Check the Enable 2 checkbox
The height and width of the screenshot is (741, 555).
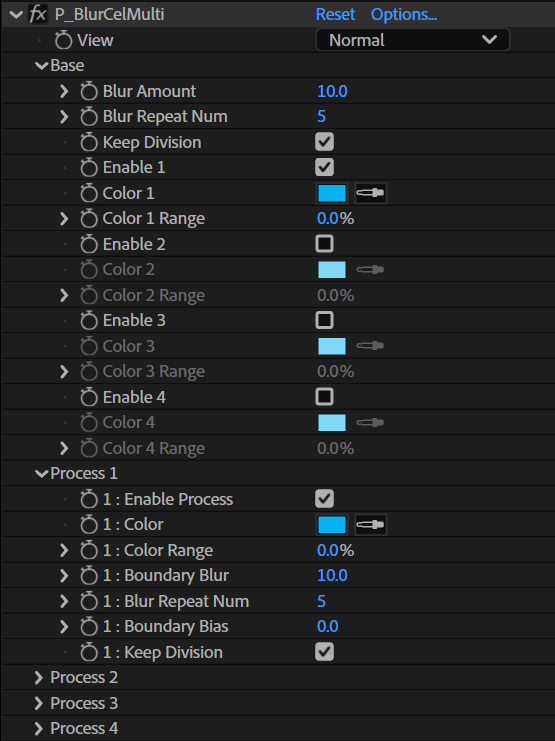tap(324, 244)
